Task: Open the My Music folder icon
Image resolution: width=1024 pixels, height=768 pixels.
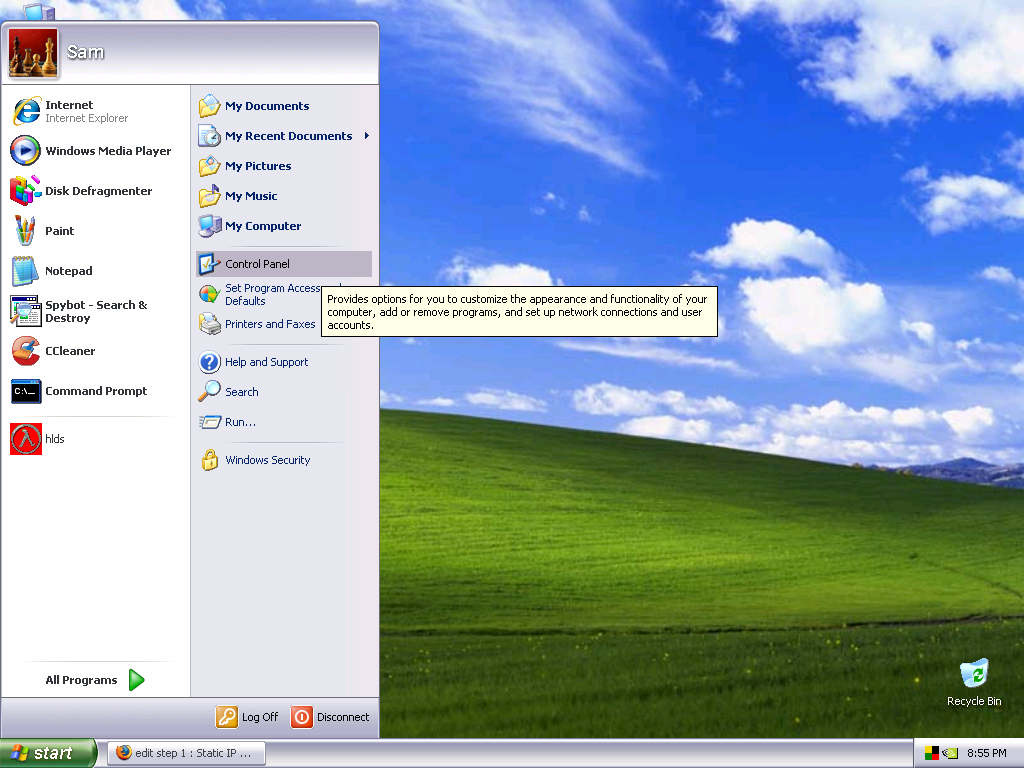Action: (x=210, y=196)
